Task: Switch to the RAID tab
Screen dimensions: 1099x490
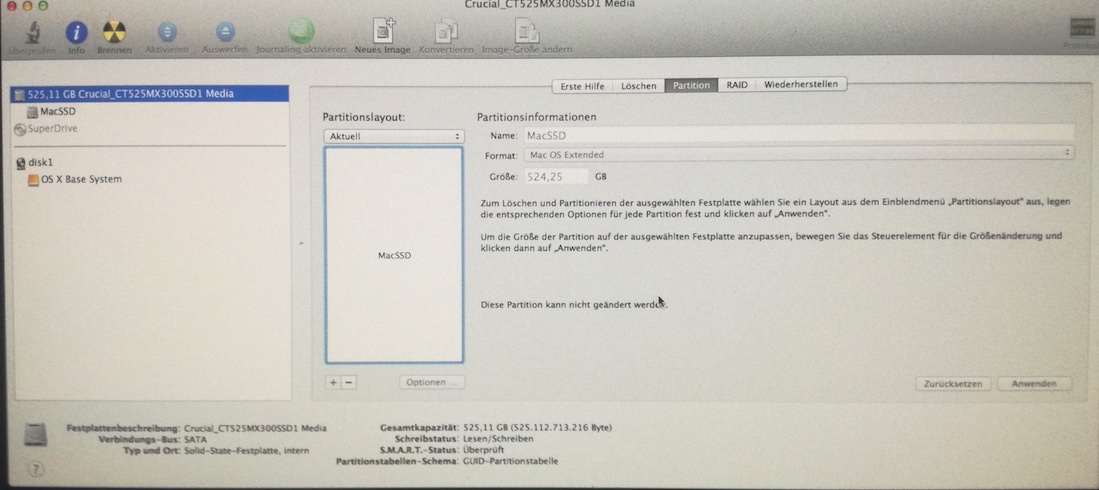Action: pyautogui.click(x=737, y=86)
